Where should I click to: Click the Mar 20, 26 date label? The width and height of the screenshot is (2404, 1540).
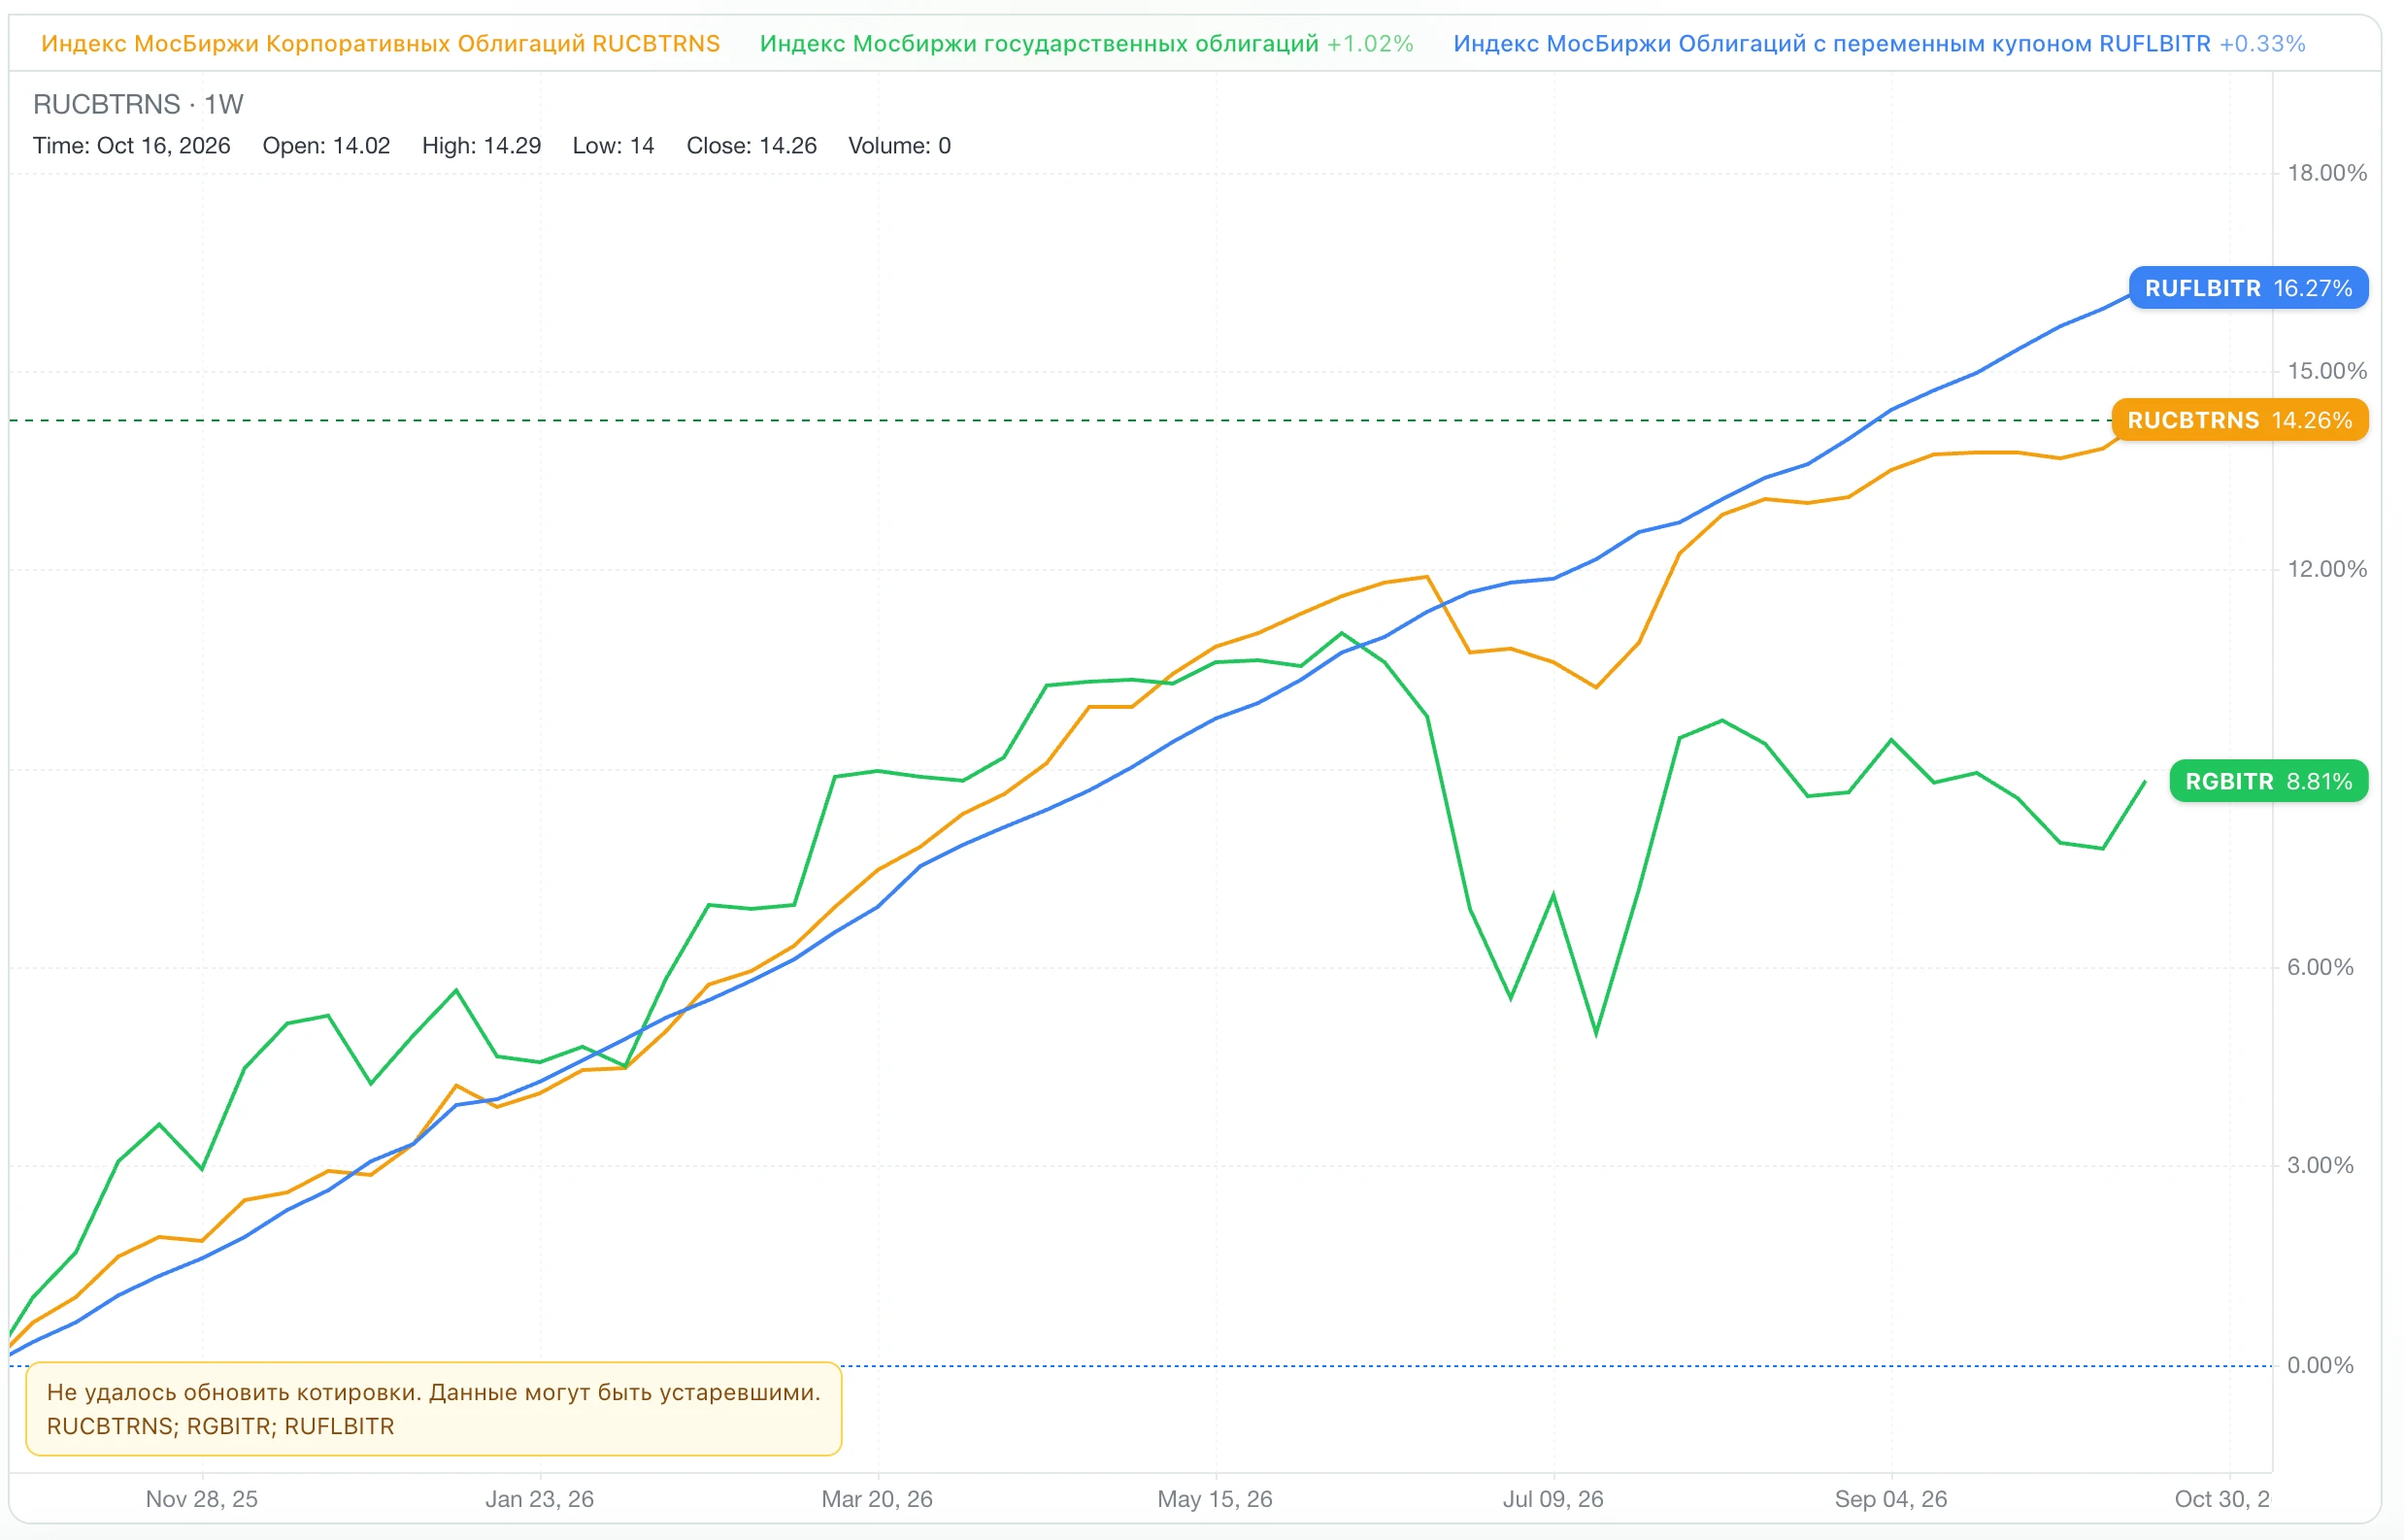coord(877,1499)
